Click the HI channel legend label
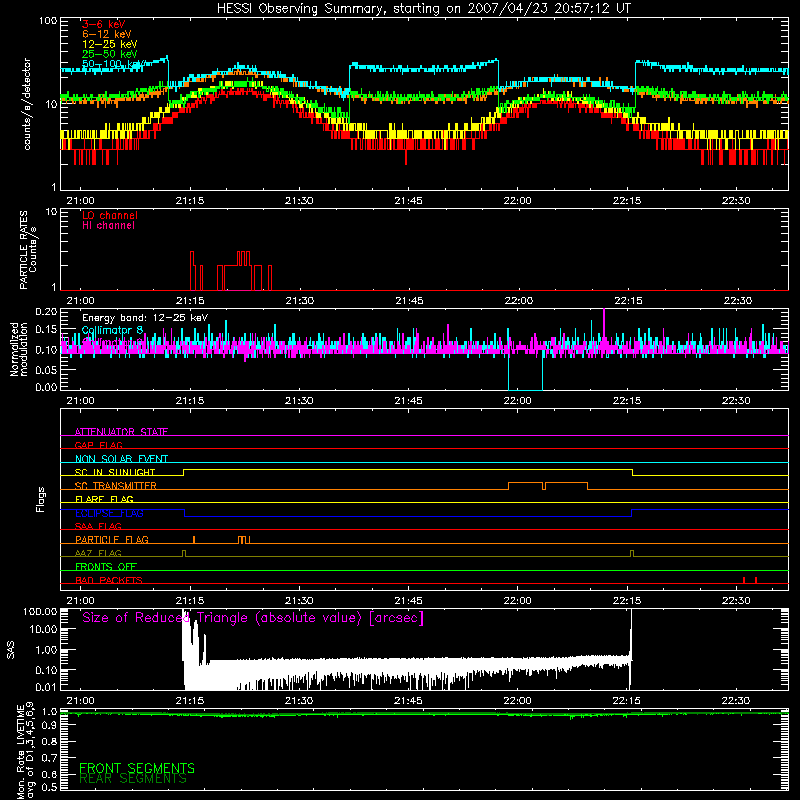800x800 pixels. 108,226
